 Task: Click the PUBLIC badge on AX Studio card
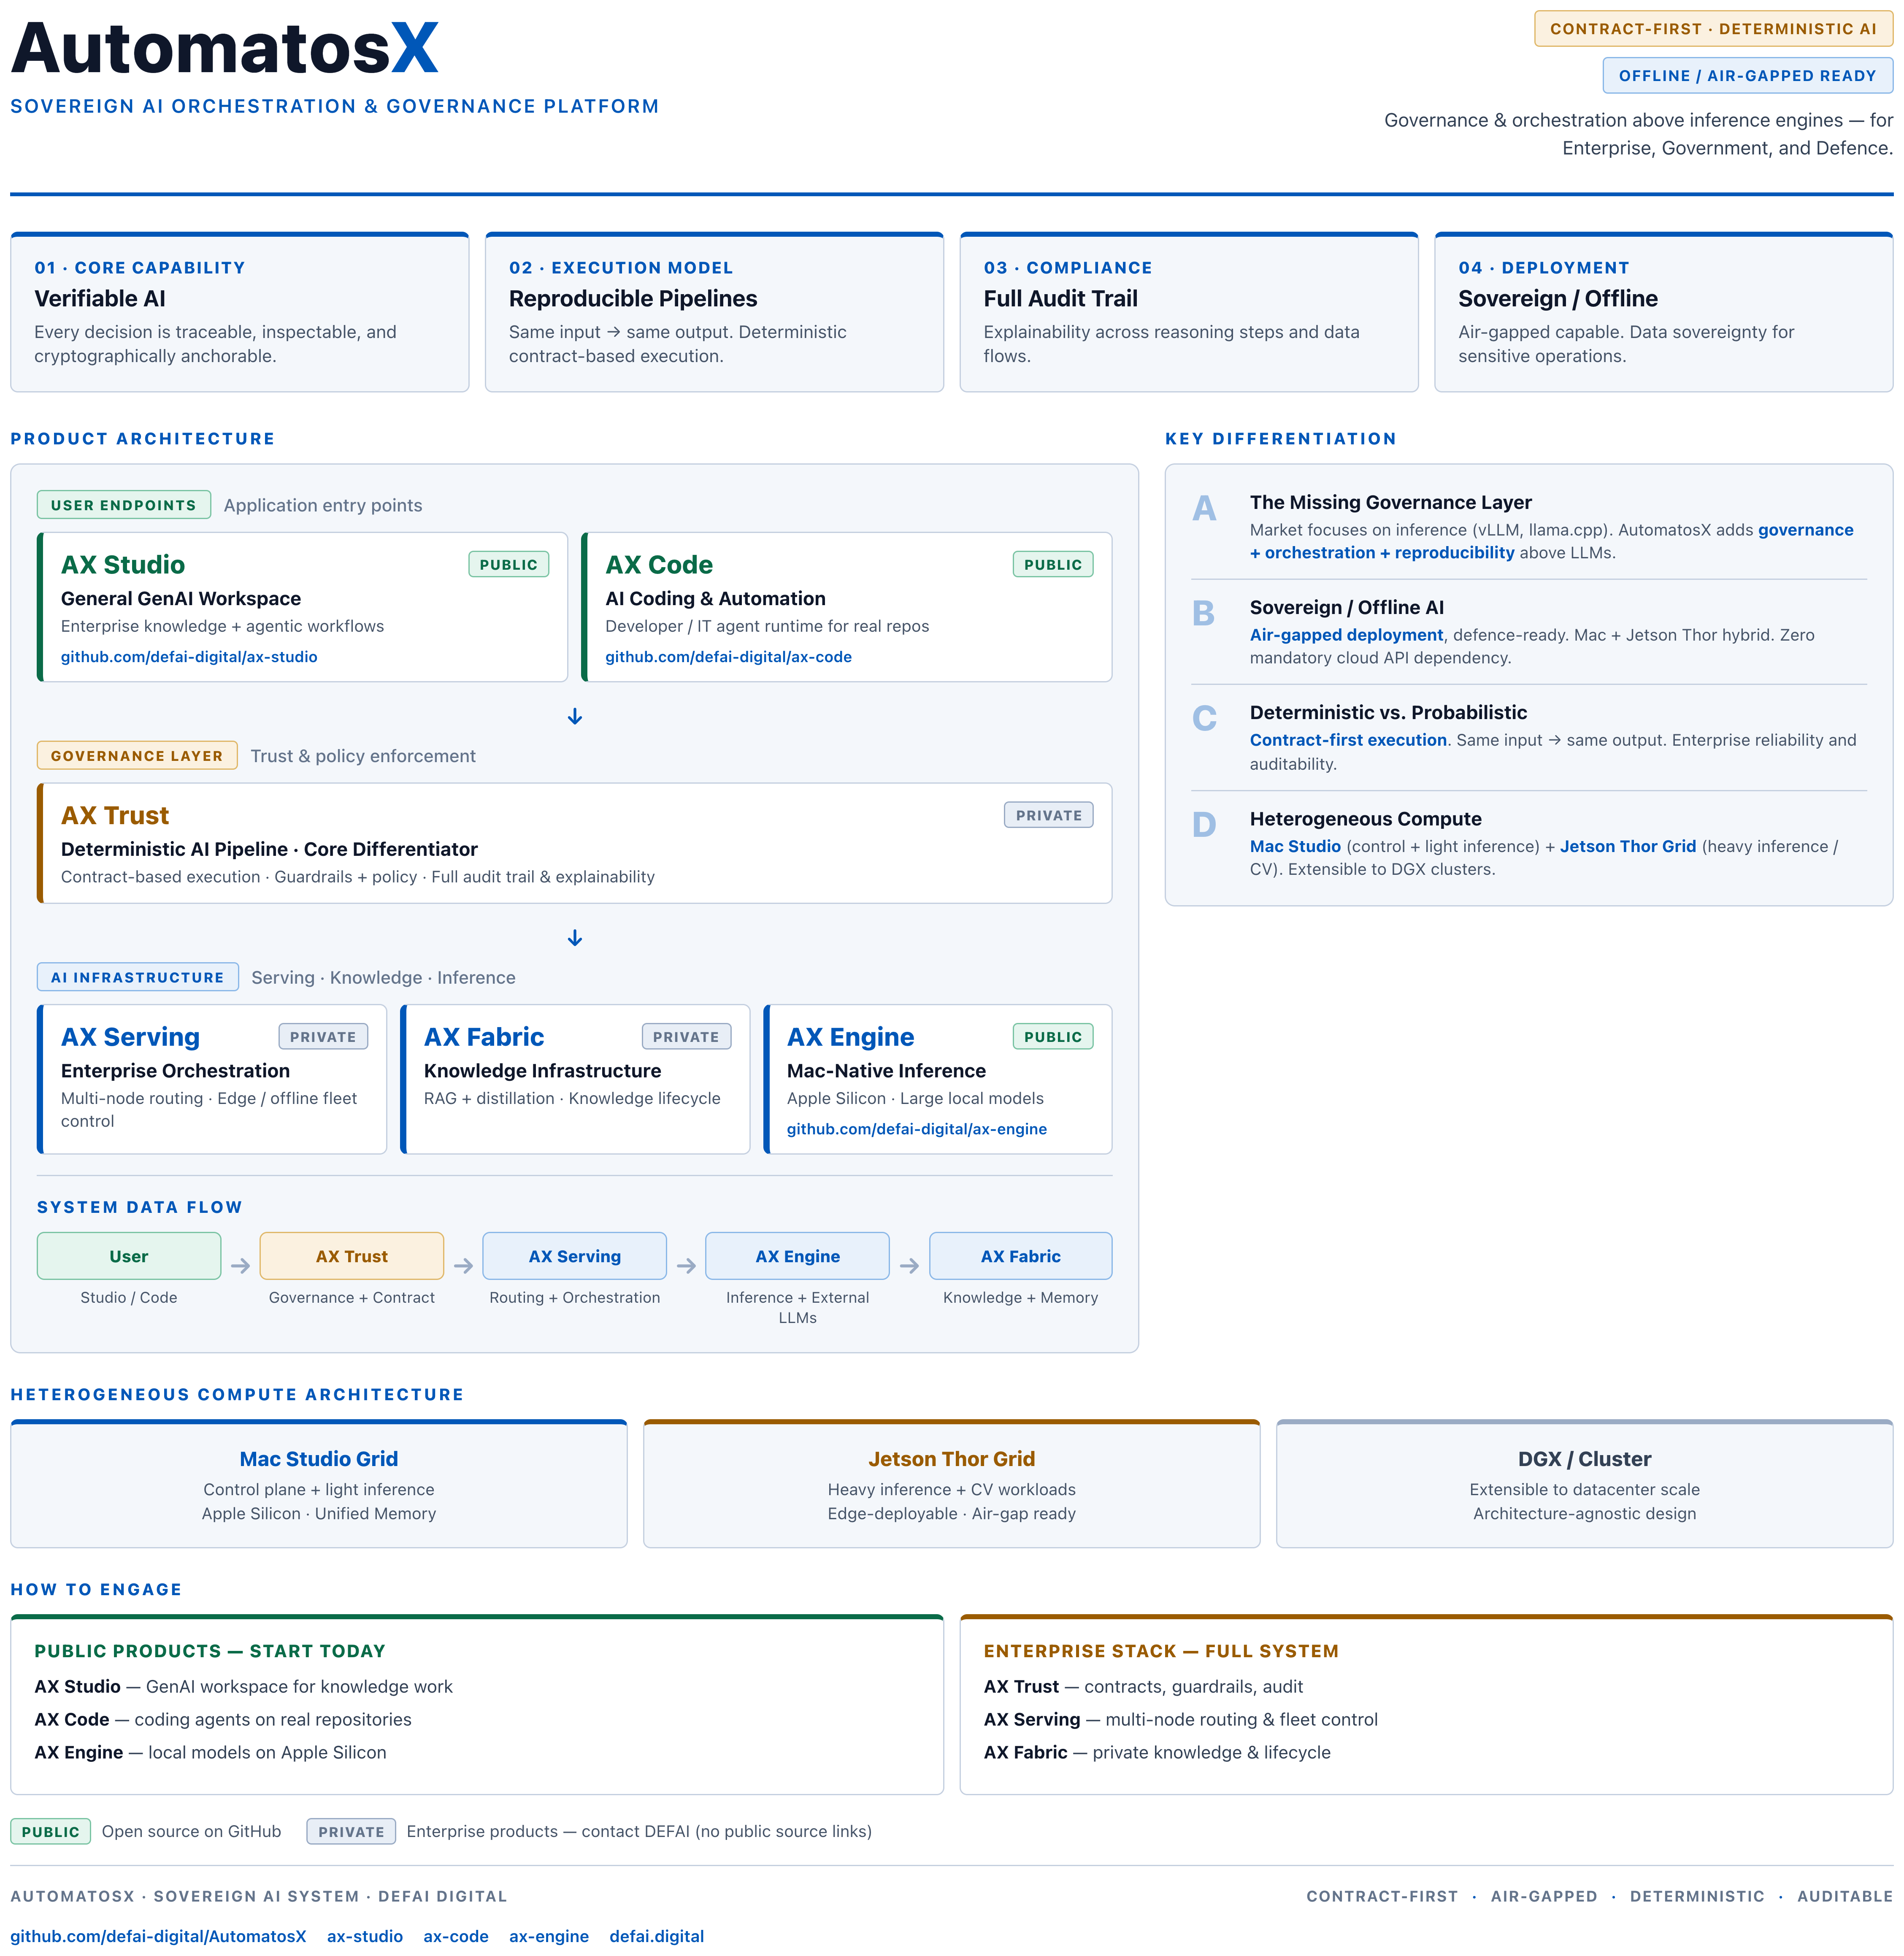[508, 565]
